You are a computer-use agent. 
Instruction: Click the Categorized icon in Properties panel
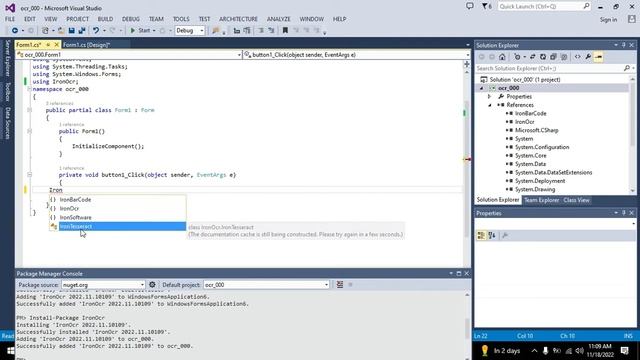tap(481, 236)
